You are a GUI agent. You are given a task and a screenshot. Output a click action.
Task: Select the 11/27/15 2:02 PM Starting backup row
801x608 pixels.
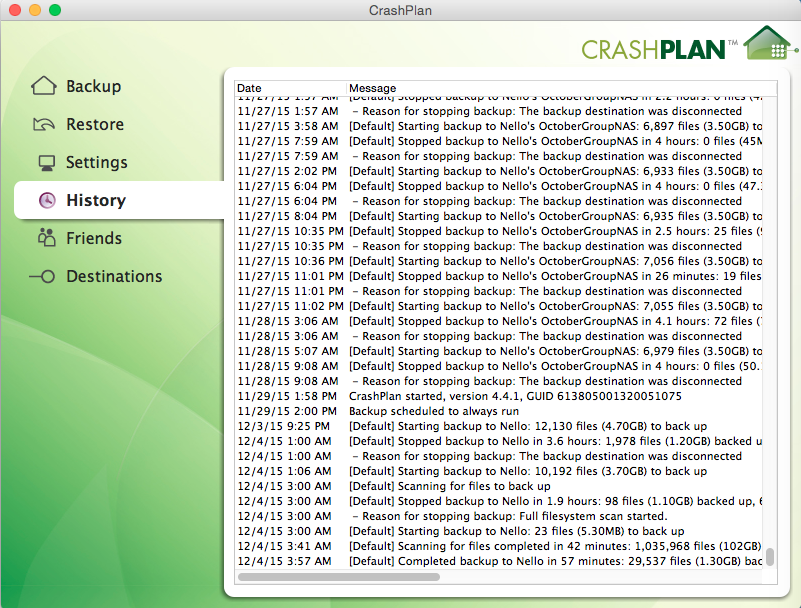click(x=499, y=171)
